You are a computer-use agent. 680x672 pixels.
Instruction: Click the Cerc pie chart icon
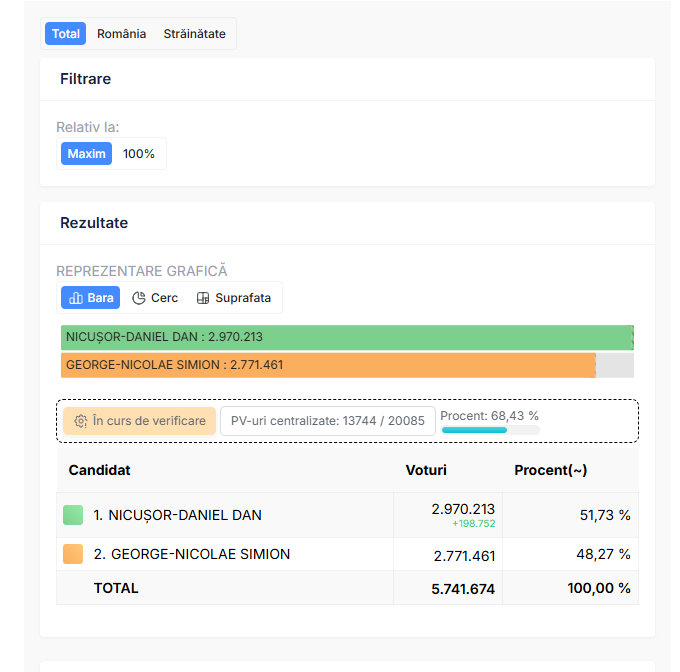(x=139, y=298)
